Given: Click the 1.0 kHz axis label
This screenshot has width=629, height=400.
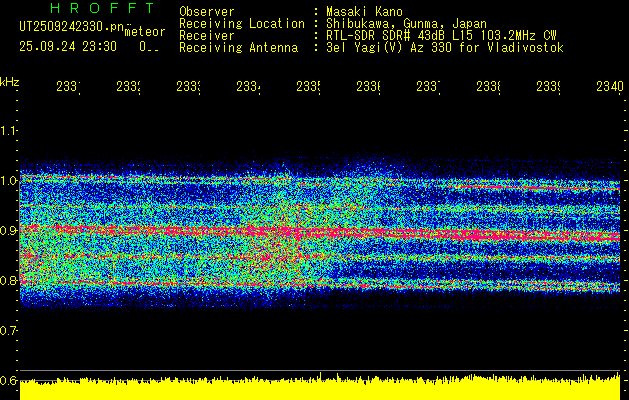Looking at the screenshot, I should [8, 181].
